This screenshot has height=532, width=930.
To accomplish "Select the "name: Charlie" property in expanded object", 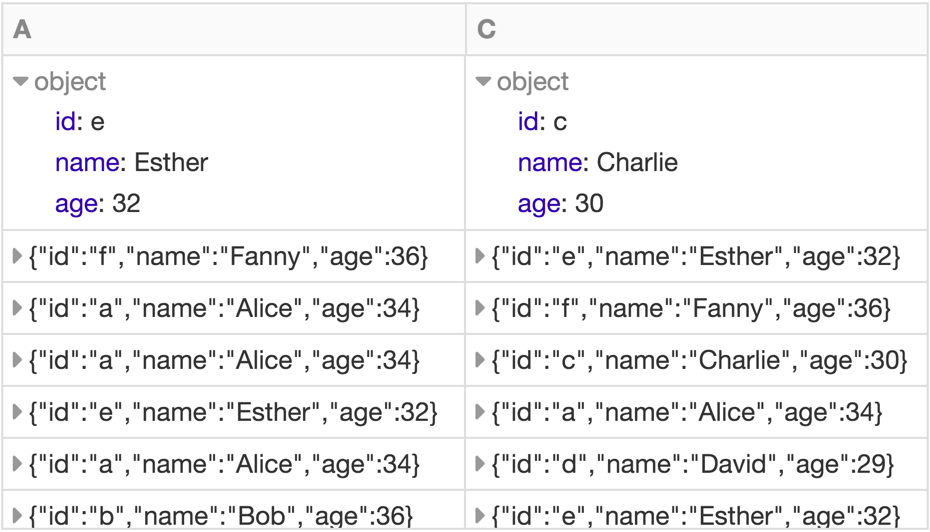I will [597, 163].
